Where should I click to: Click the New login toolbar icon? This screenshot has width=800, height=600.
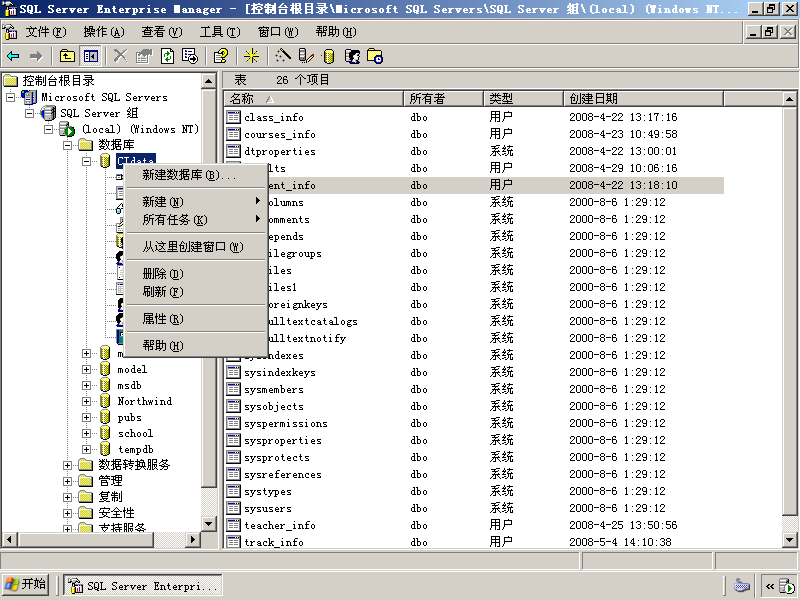tap(352, 56)
